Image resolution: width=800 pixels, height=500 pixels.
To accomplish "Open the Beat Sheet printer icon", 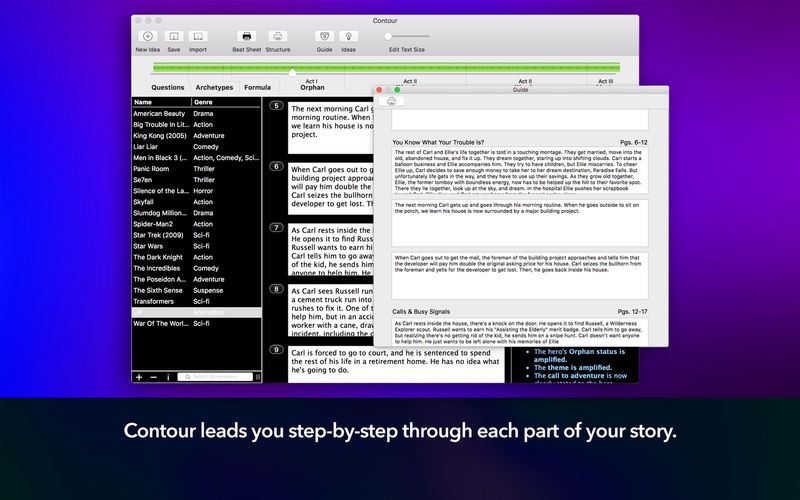I will (246, 36).
